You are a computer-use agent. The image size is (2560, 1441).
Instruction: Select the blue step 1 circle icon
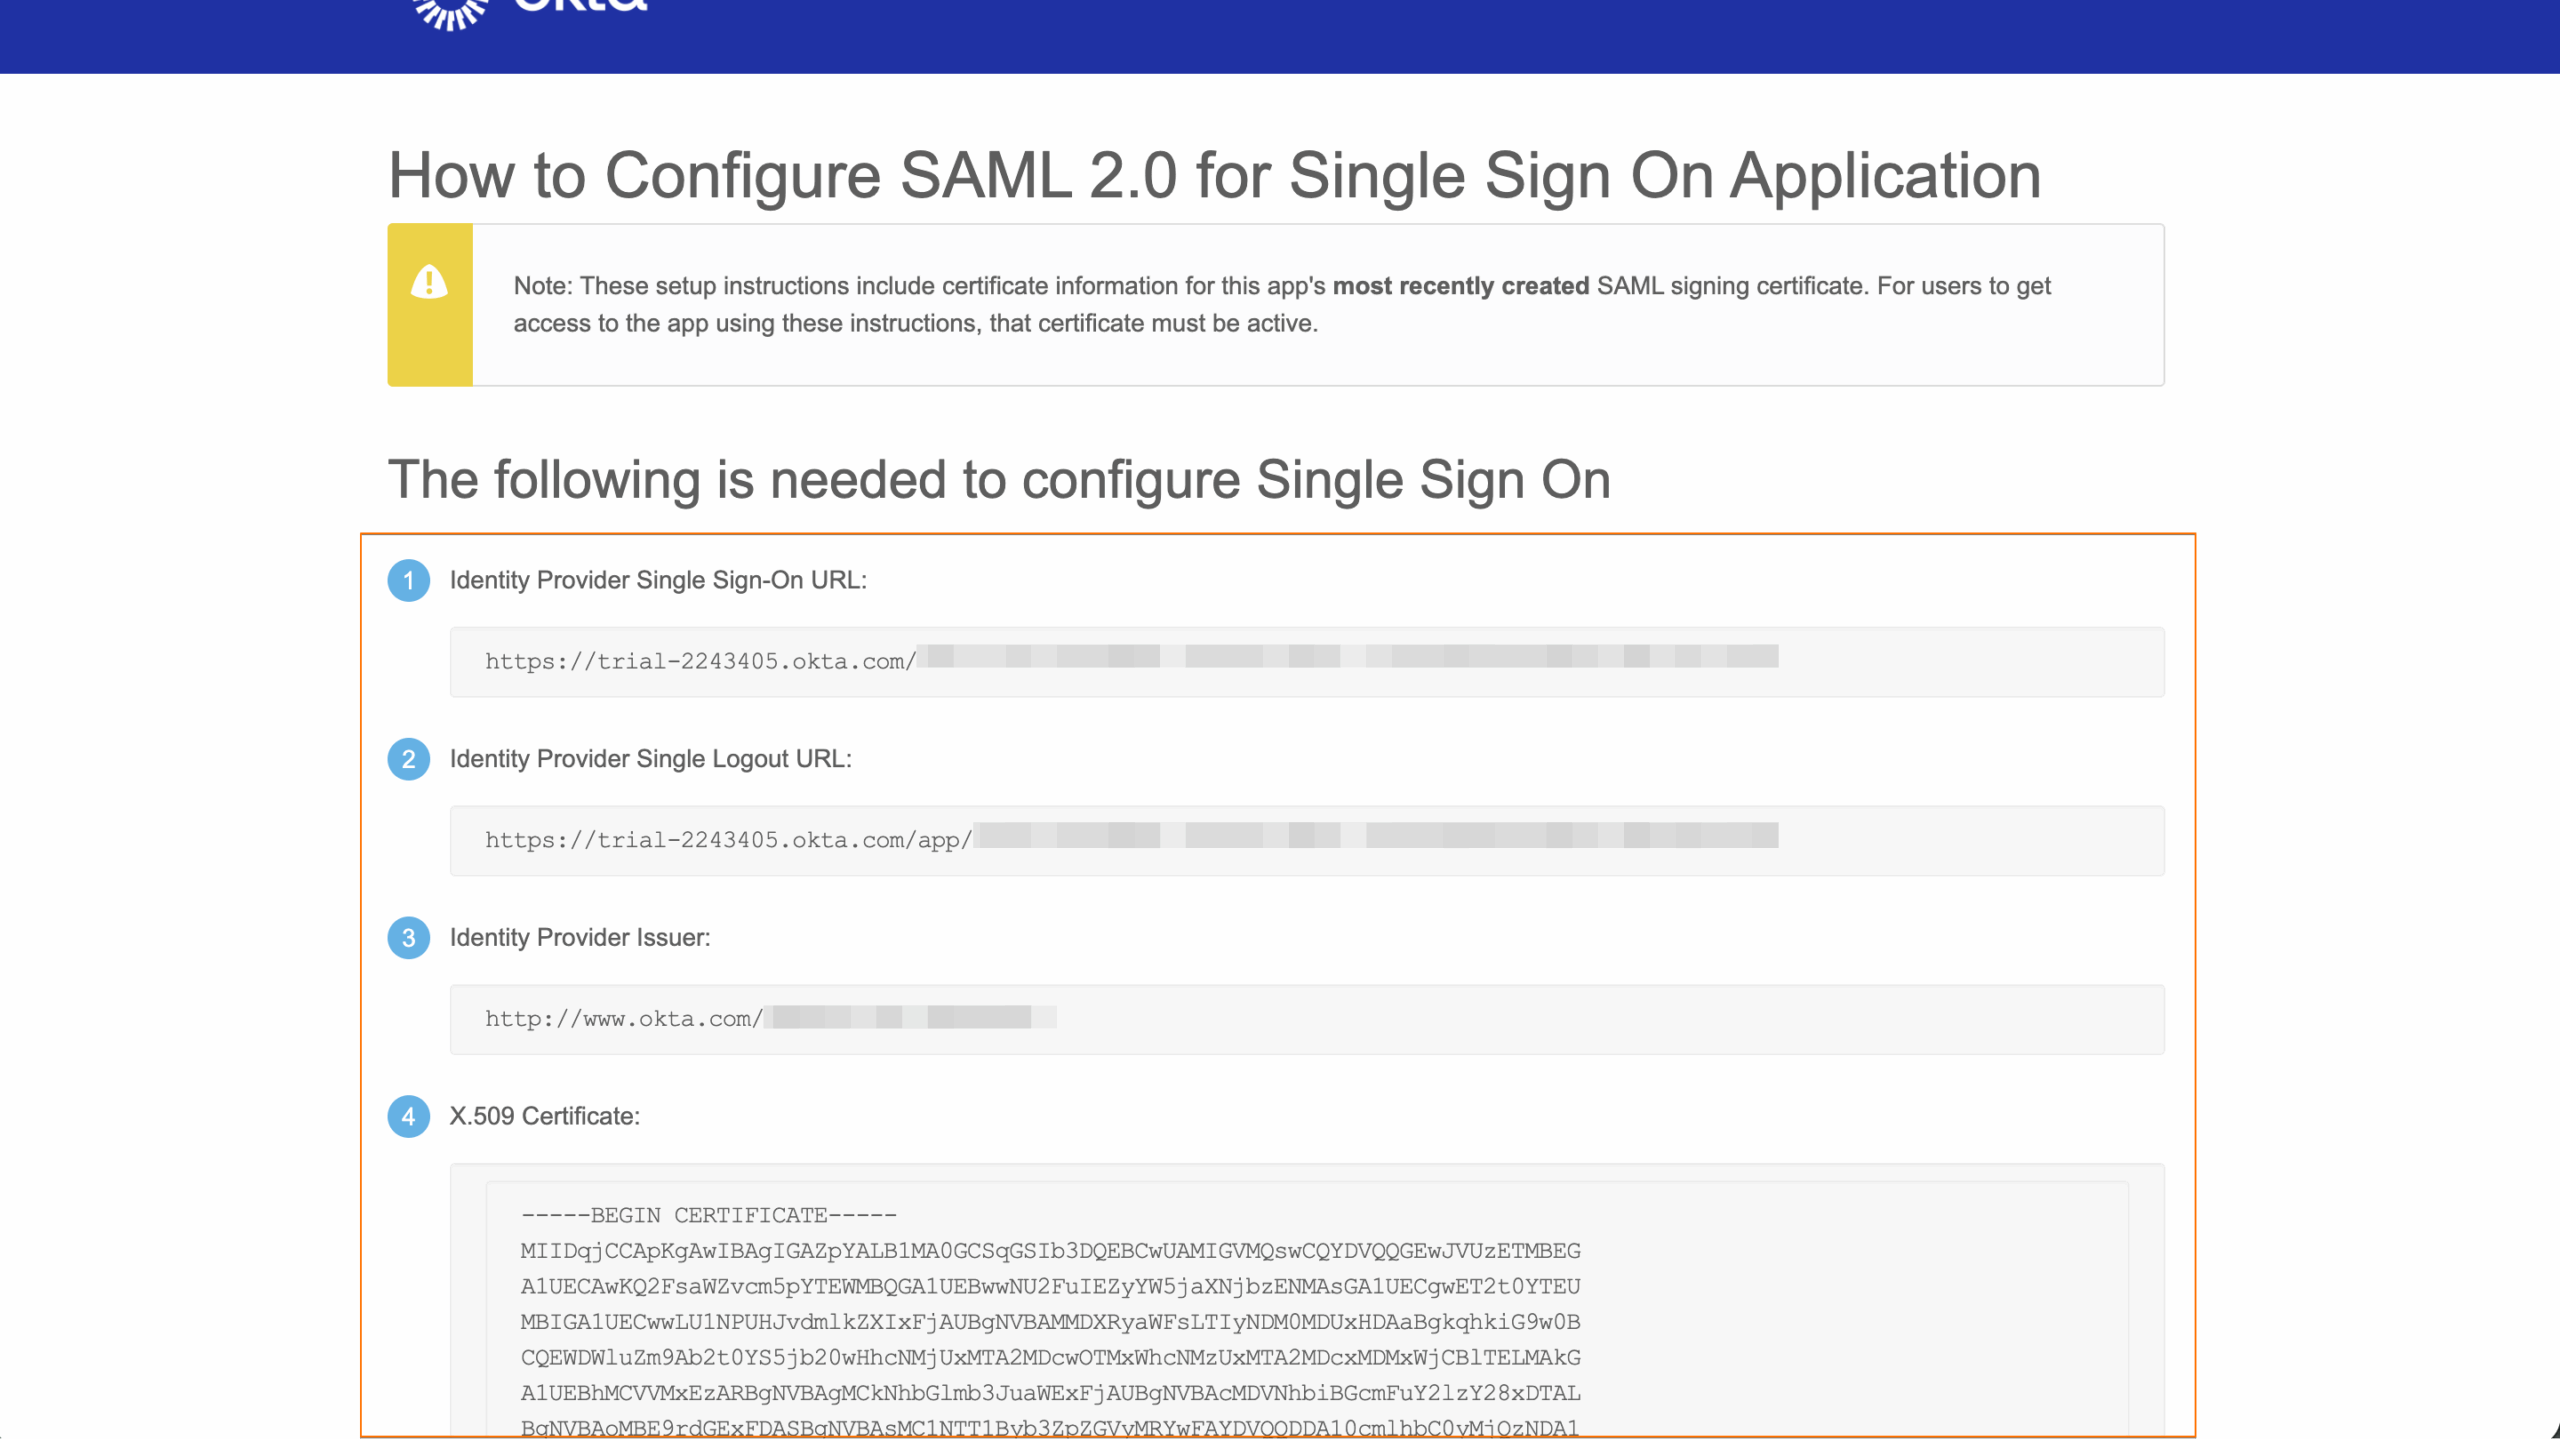coord(407,580)
